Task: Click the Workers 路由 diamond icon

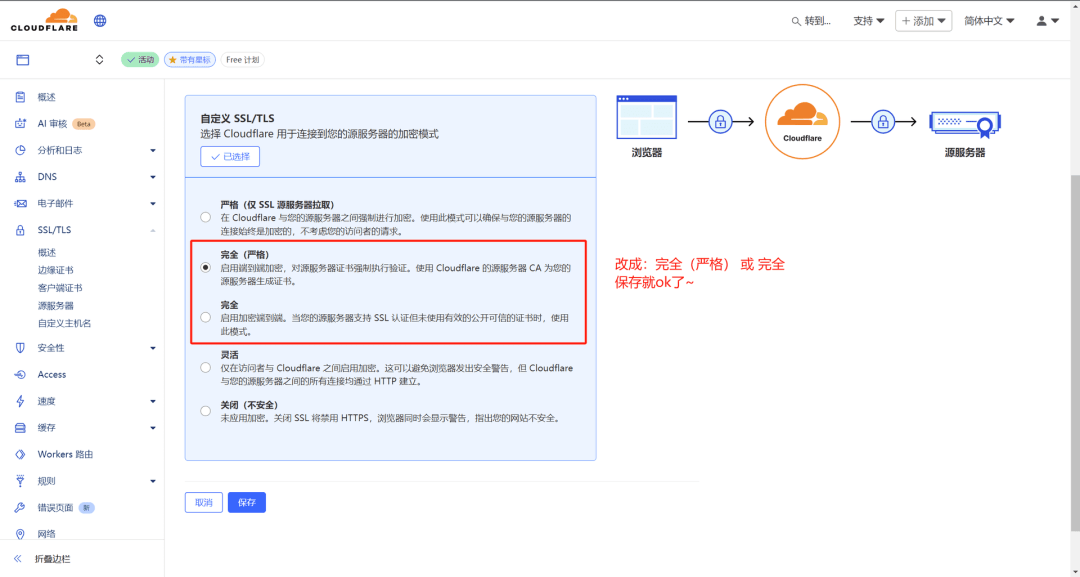Action: pos(20,454)
